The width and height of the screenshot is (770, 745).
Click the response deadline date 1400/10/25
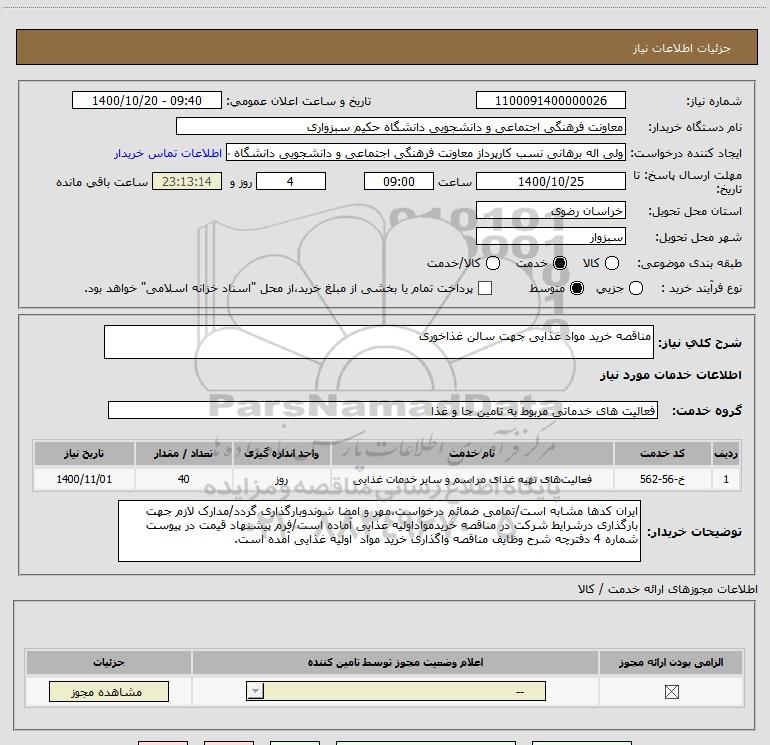[x=550, y=181]
